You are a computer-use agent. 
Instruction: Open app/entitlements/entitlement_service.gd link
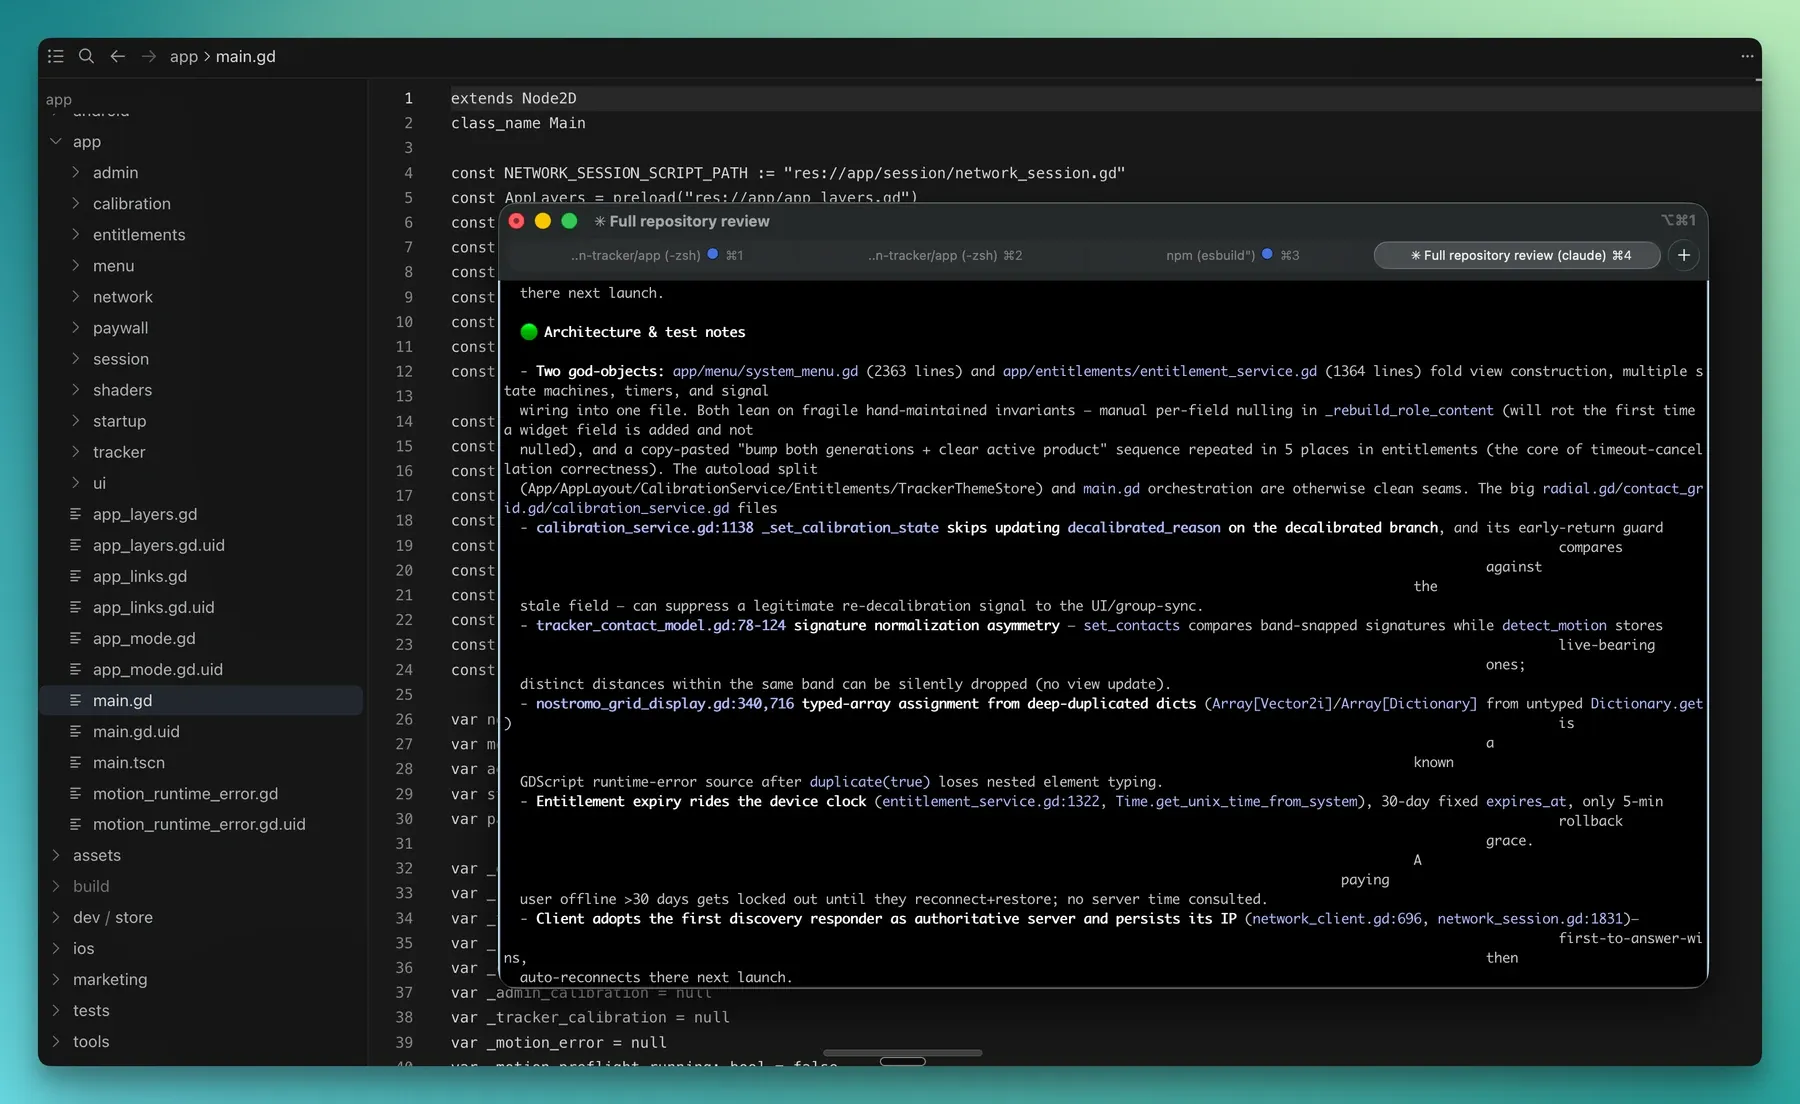tap(1160, 371)
